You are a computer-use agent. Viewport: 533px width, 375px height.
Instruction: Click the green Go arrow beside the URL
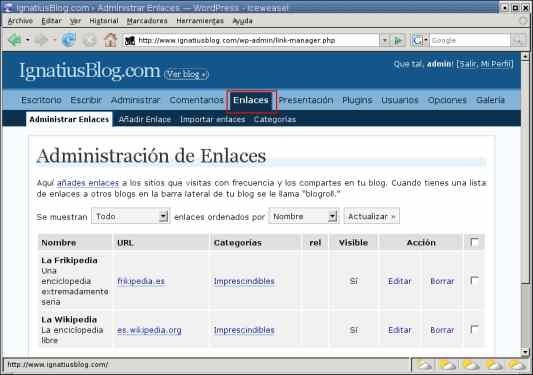pyautogui.click(x=398, y=40)
